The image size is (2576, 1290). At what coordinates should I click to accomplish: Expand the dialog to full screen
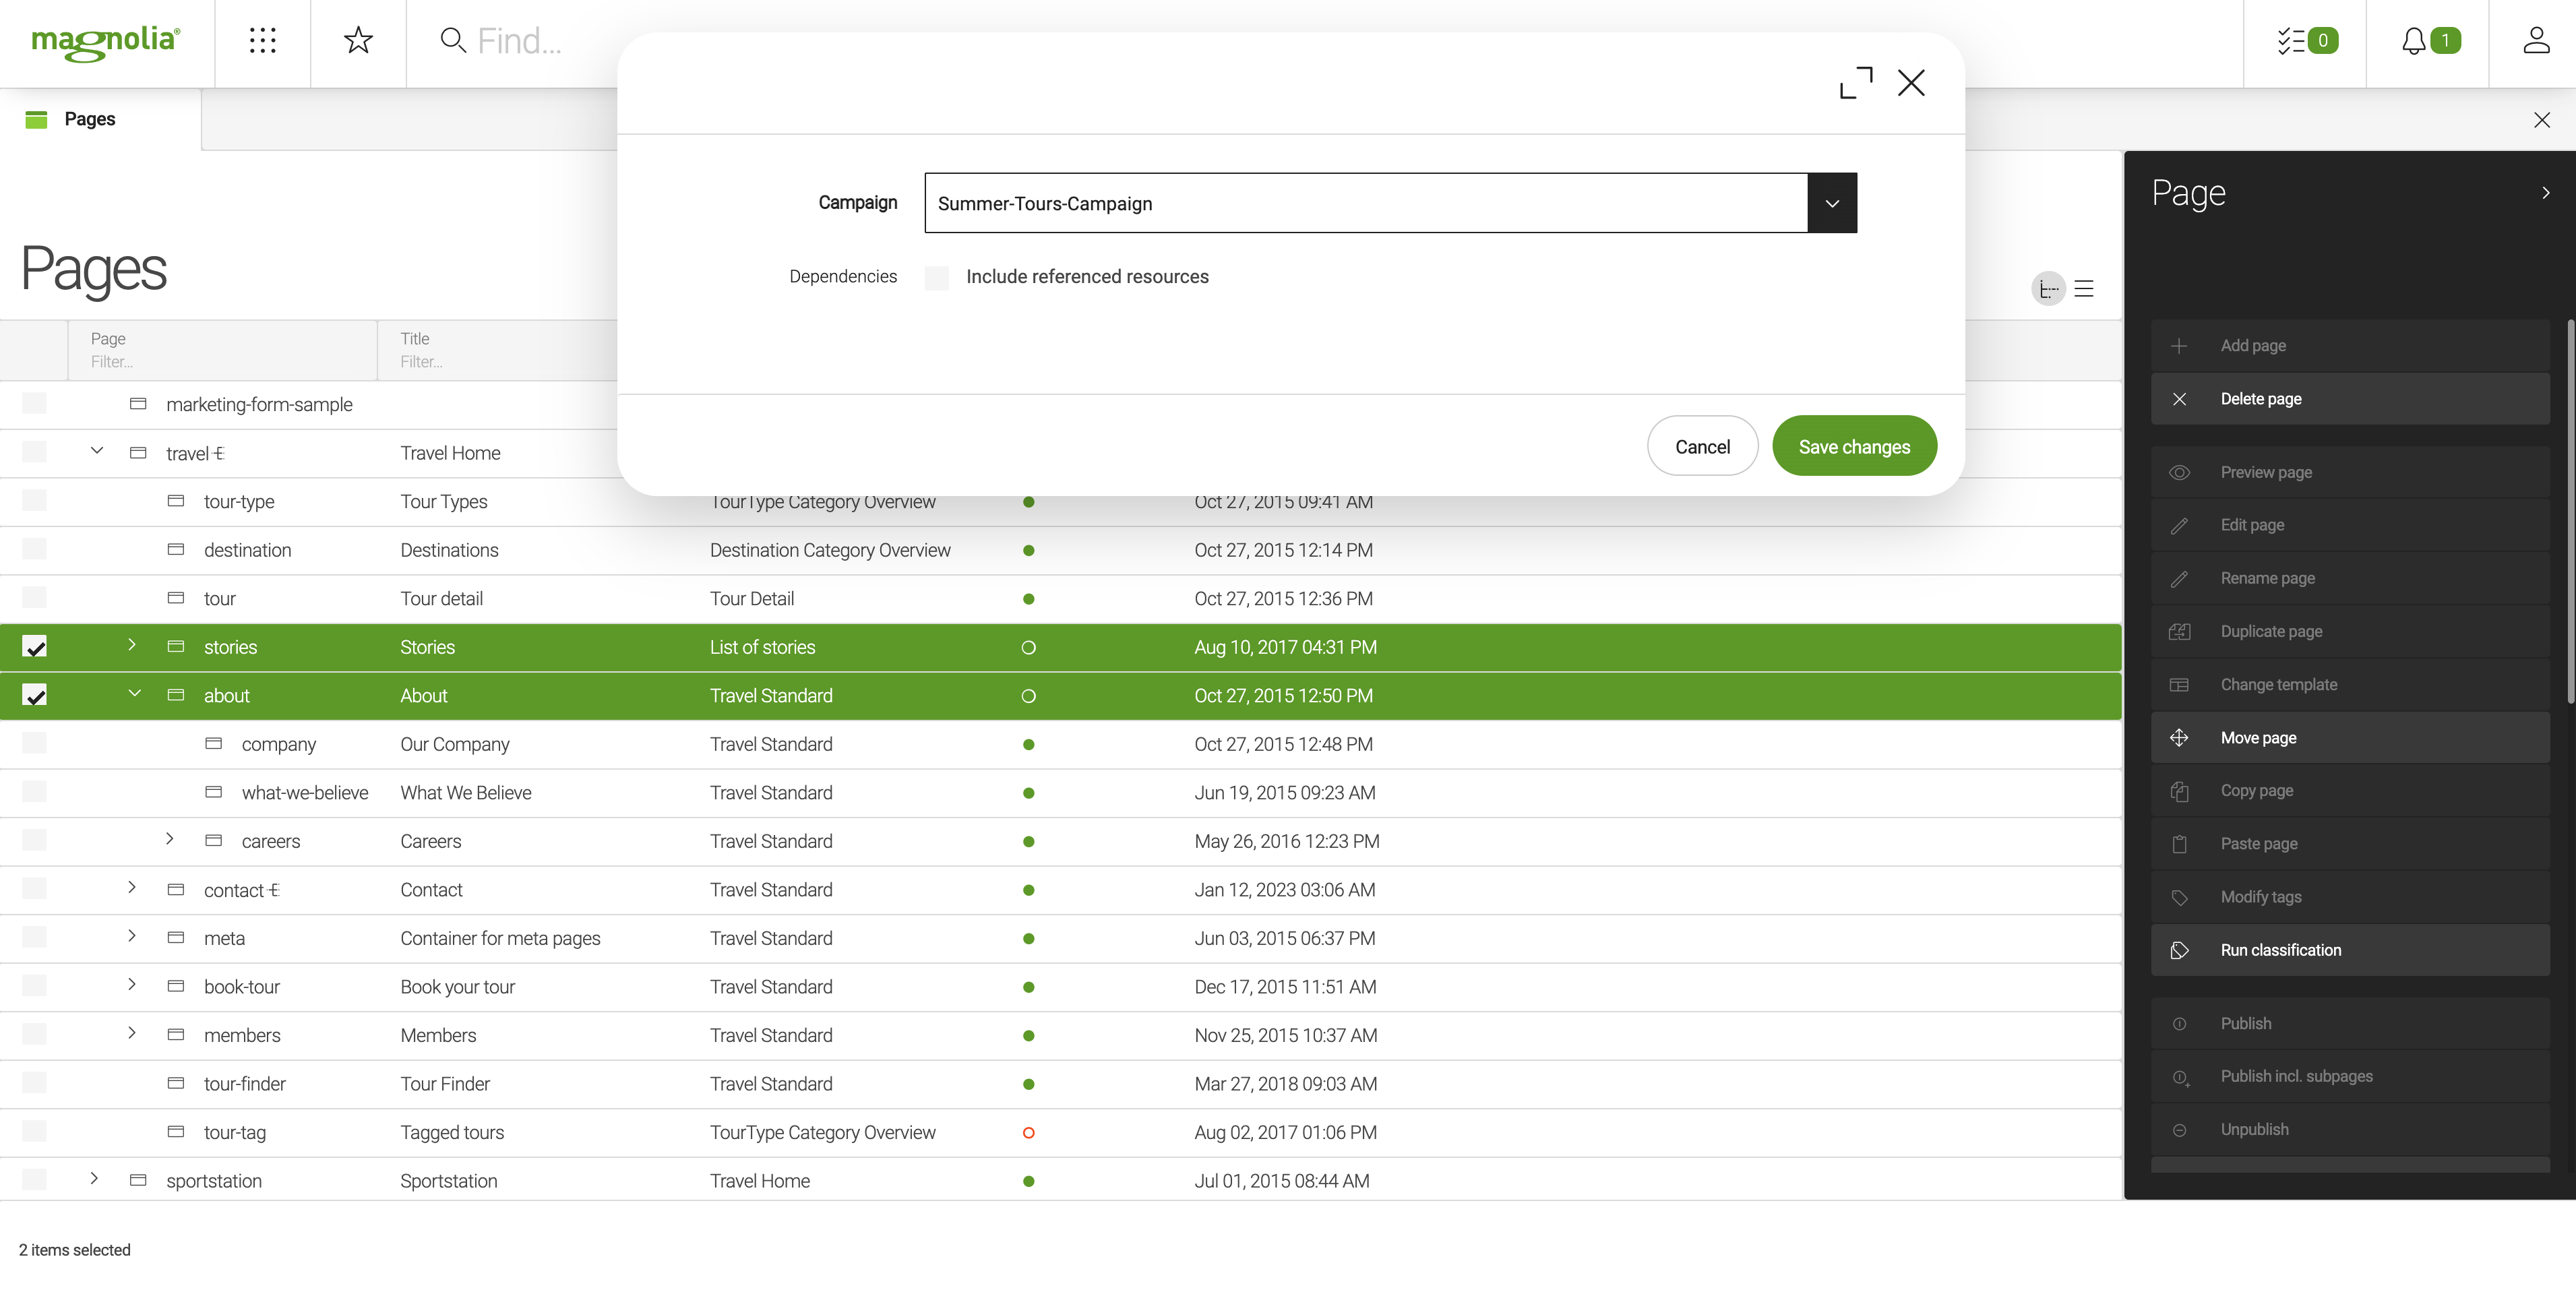pos(1856,82)
